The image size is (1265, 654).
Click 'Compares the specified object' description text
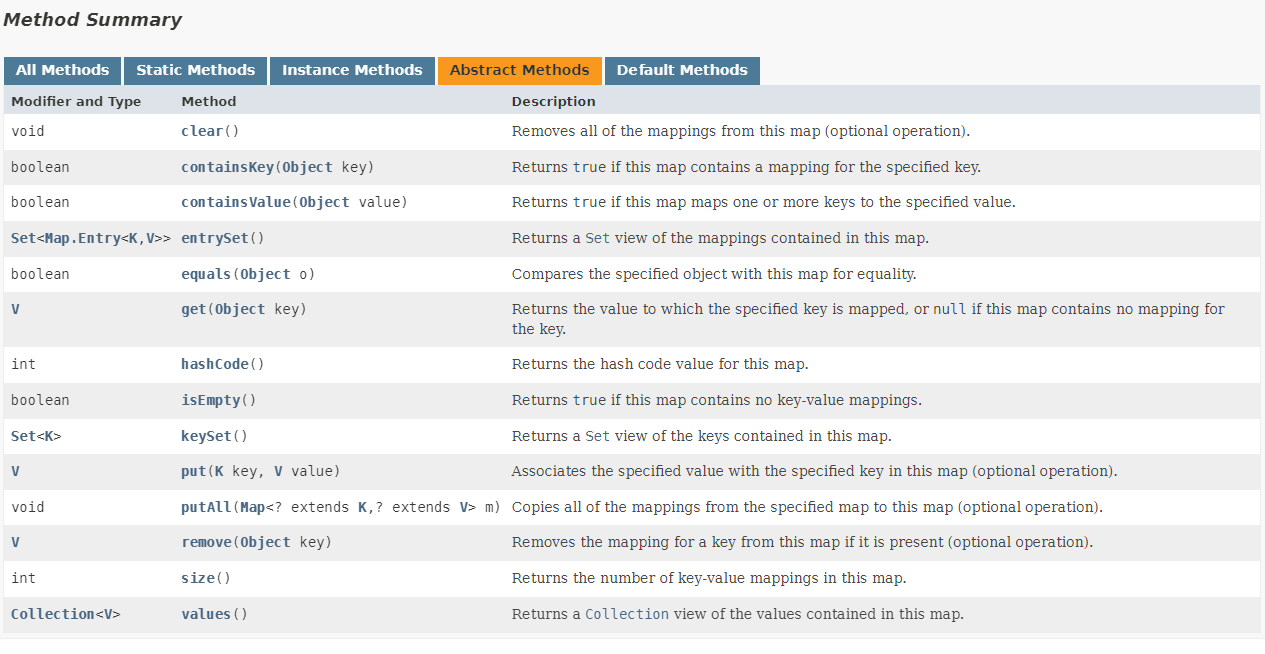714,274
